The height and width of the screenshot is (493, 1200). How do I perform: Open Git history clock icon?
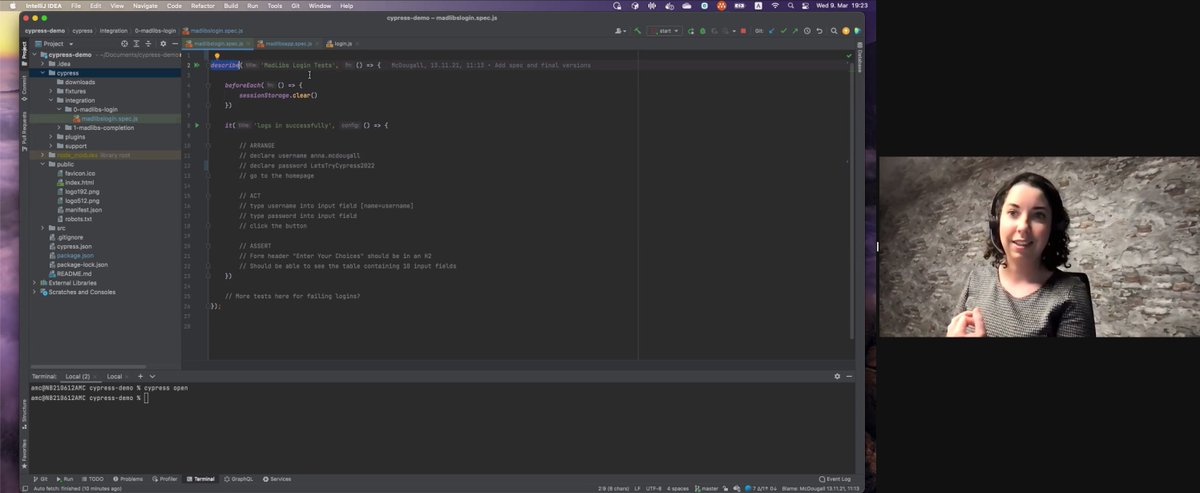pyautogui.click(x=807, y=31)
